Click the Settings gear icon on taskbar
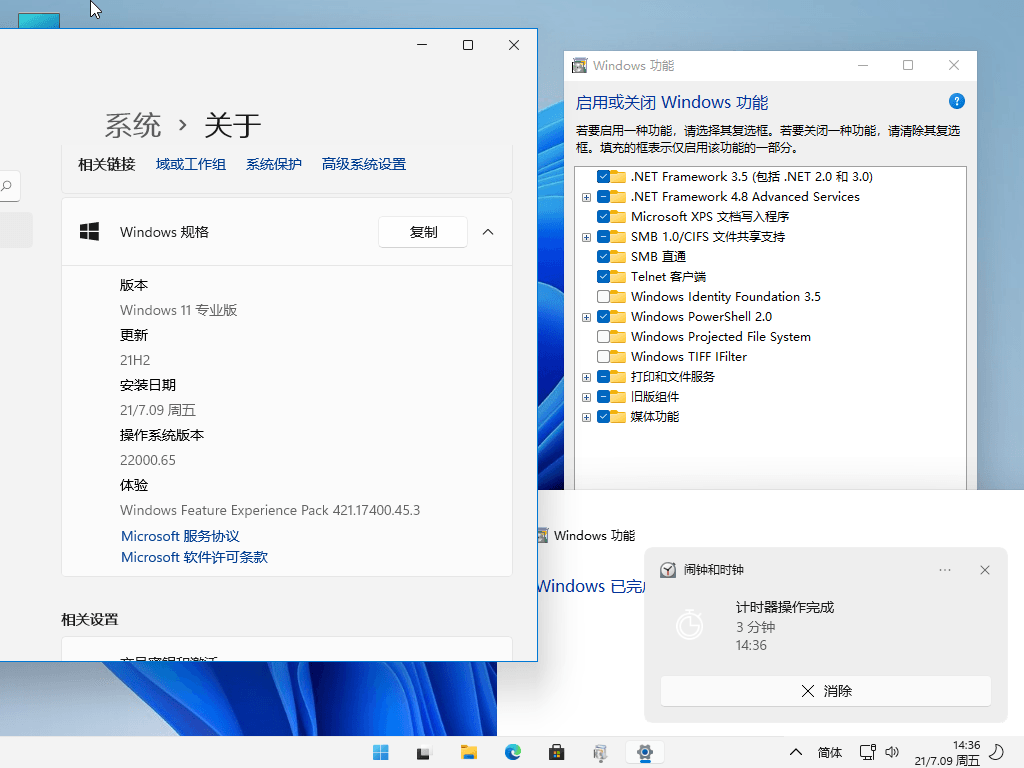Image resolution: width=1024 pixels, height=768 pixels. 645,752
